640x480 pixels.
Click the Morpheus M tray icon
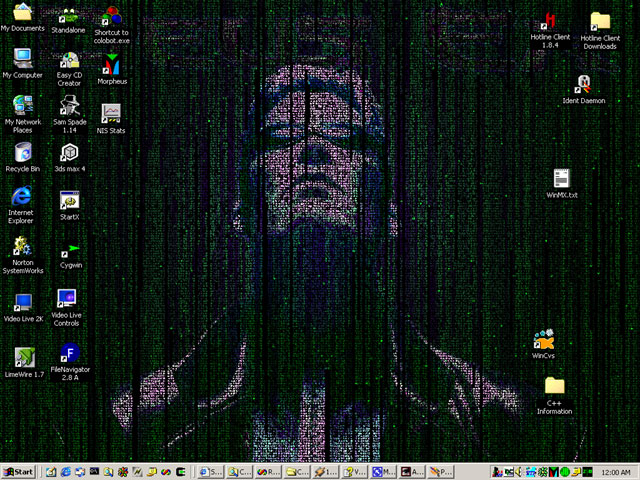point(553,472)
